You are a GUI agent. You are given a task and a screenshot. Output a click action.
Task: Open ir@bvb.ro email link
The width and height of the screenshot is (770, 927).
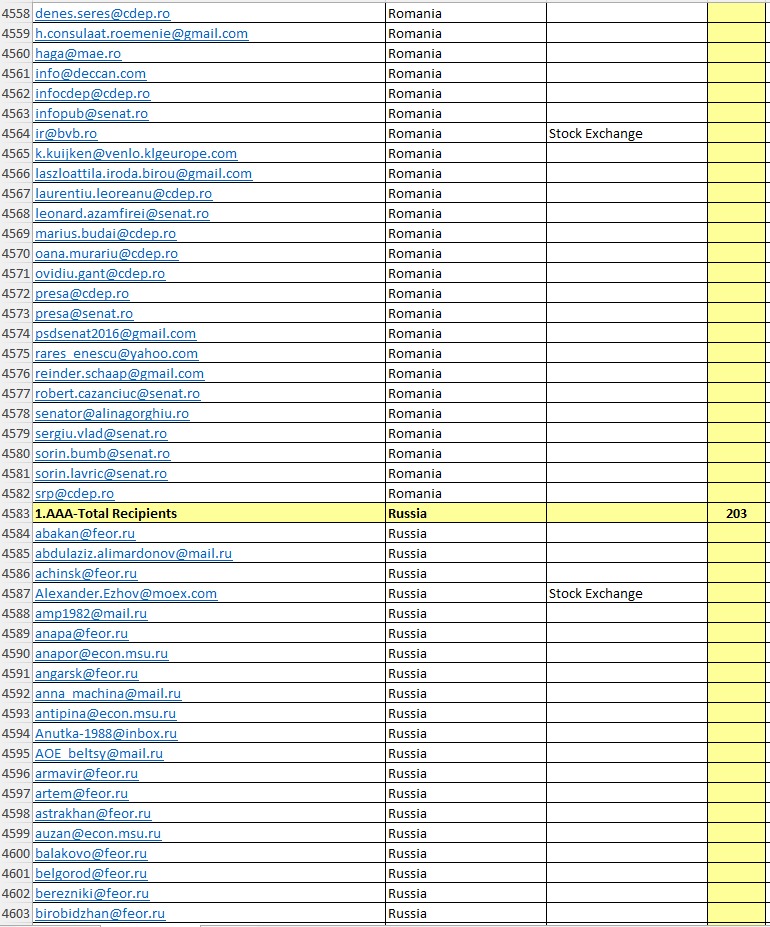(66, 134)
